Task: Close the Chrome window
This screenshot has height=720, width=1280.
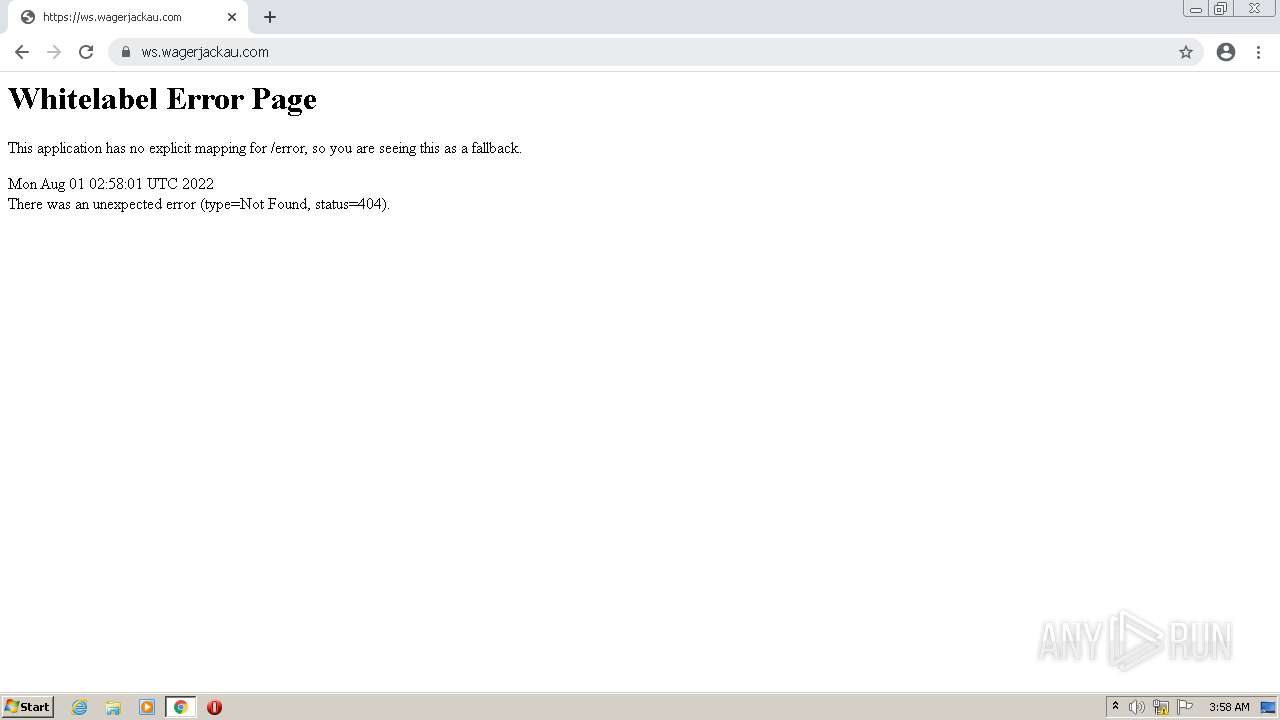Action: click(x=1254, y=9)
